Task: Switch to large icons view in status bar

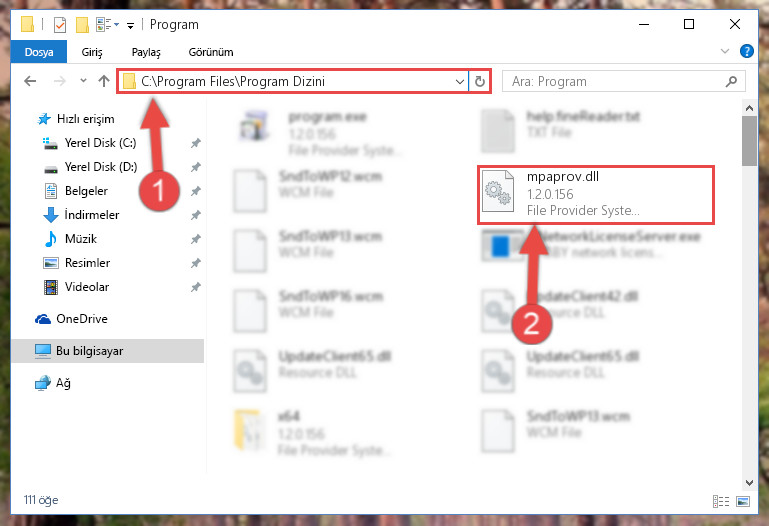Action: (743, 501)
